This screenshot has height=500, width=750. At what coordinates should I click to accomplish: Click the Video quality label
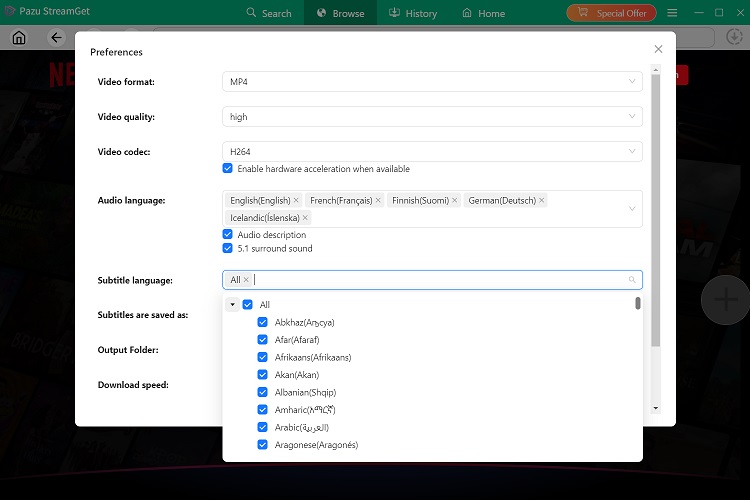(126, 117)
